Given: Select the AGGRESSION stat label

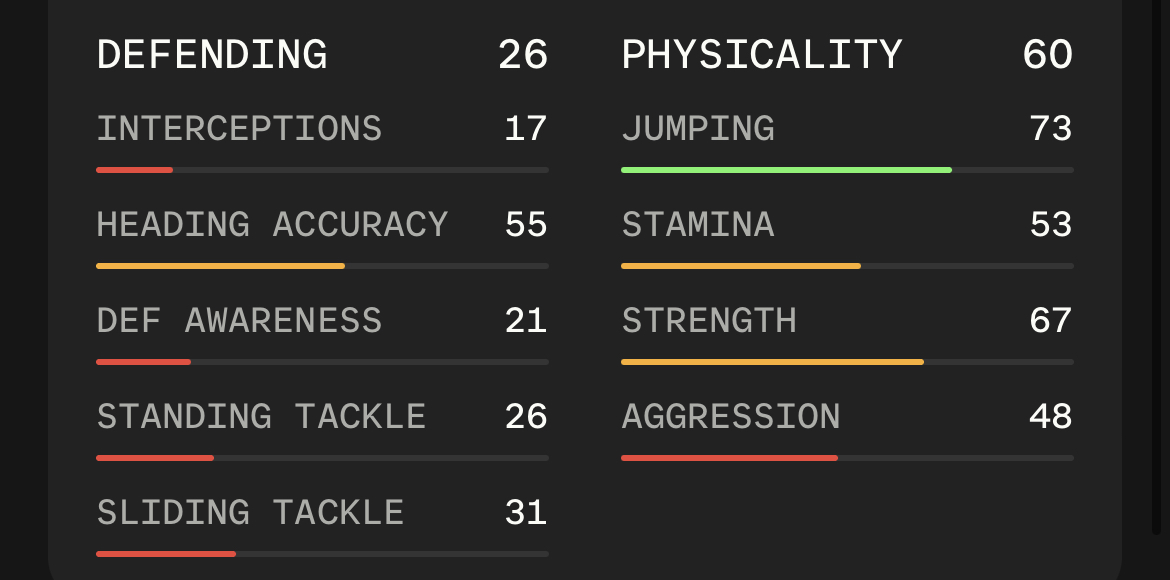Looking at the screenshot, I should tap(731, 417).
